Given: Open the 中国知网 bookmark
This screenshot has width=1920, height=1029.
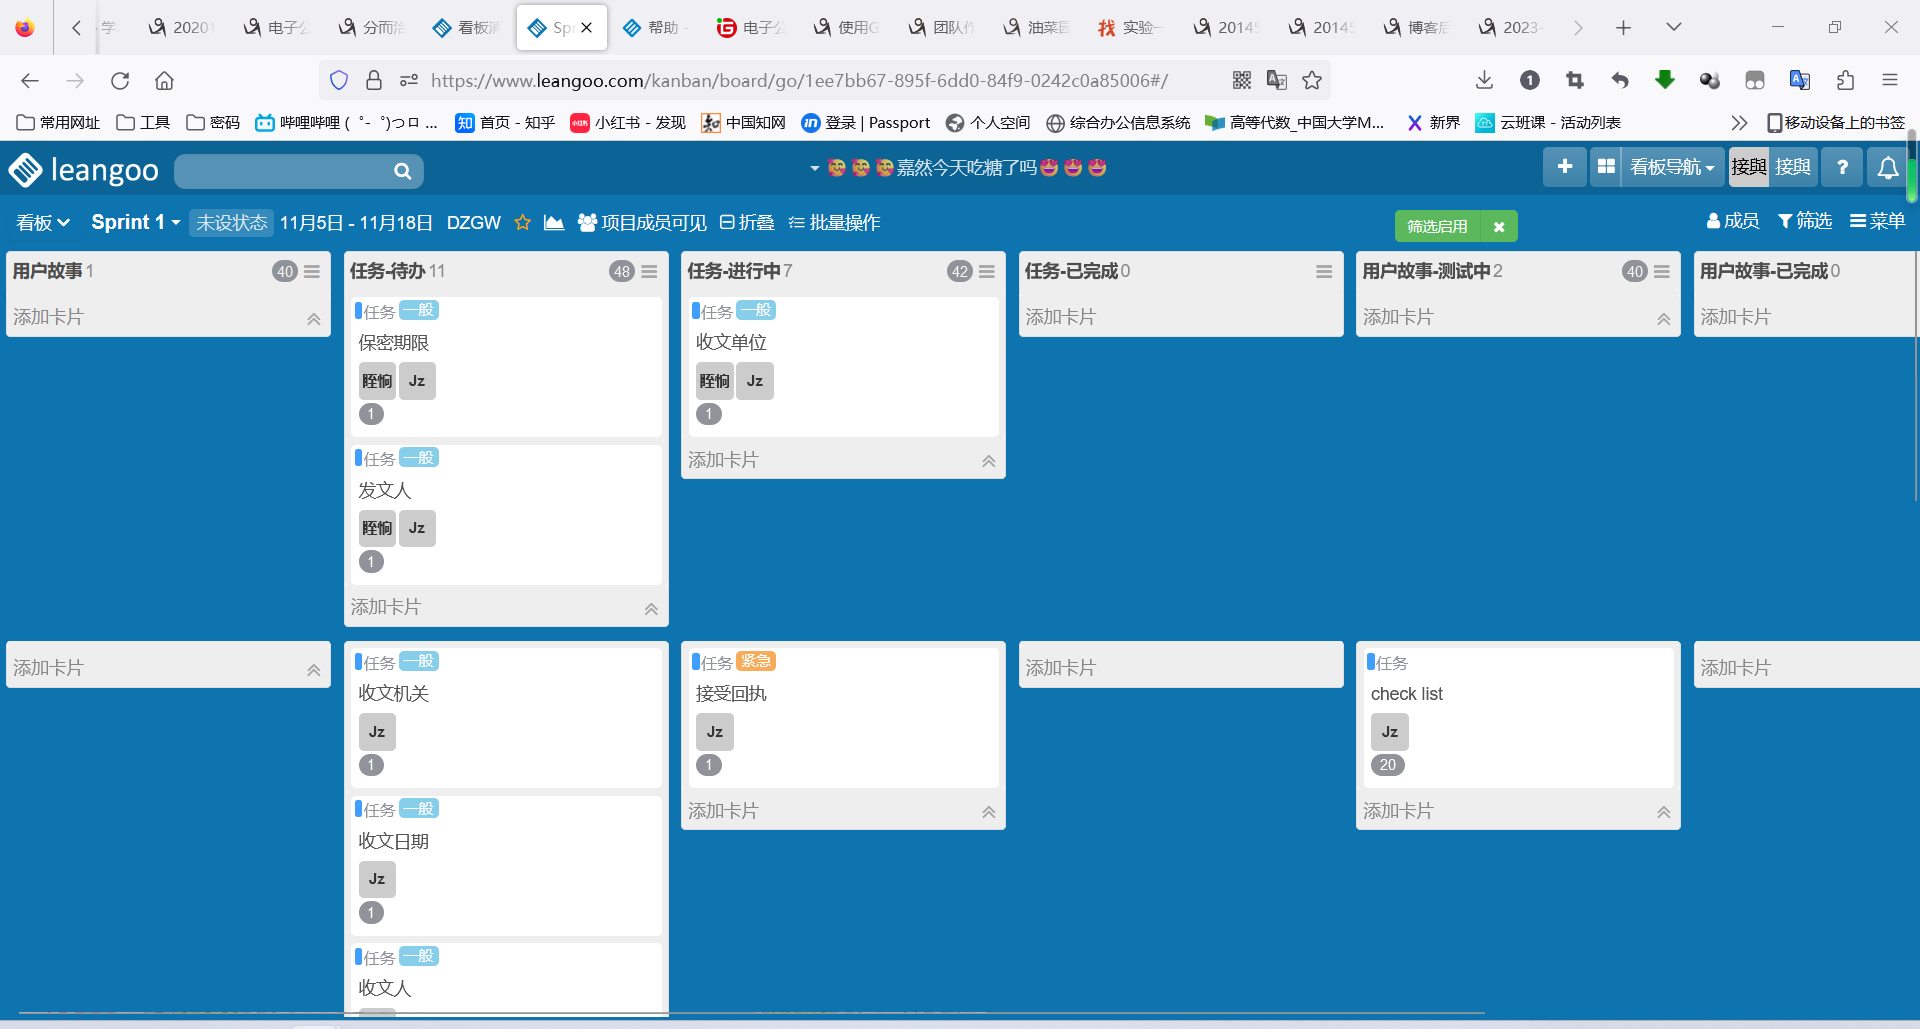Looking at the screenshot, I should (743, 123).
